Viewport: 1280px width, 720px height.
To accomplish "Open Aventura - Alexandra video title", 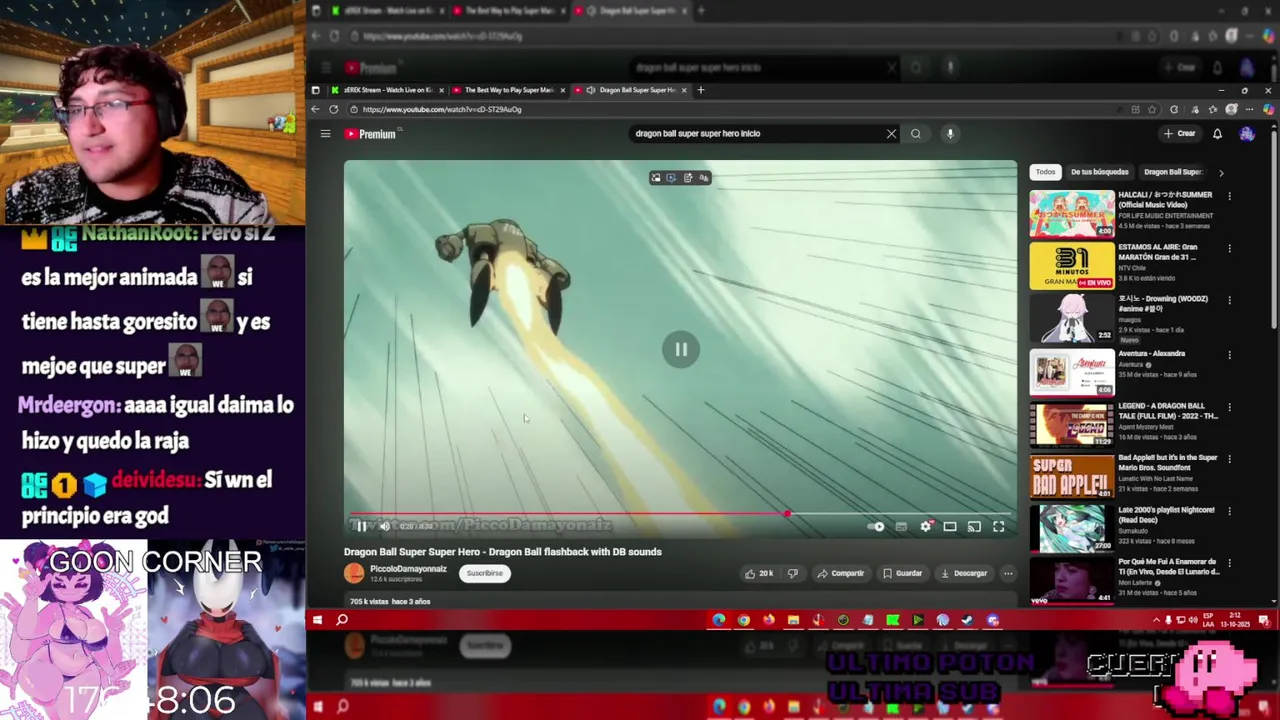I will (1151, 354).
